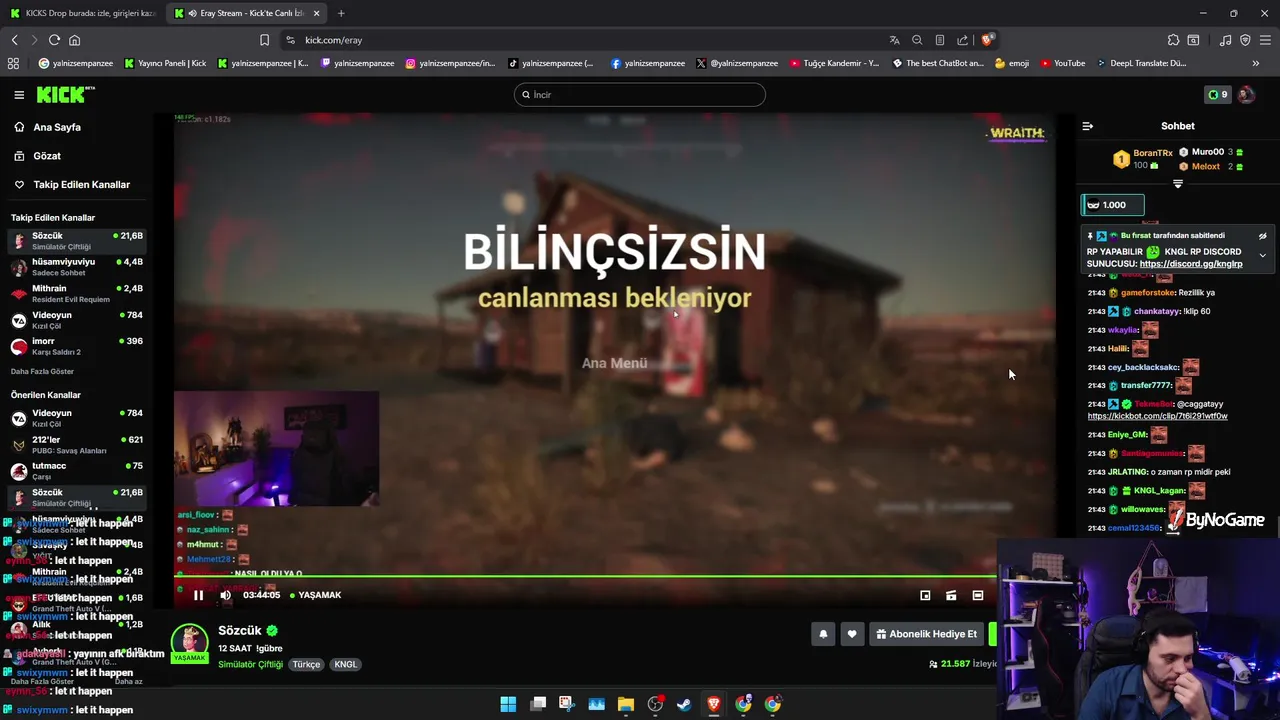Open the imorr channel

click(x=76, y=346)
